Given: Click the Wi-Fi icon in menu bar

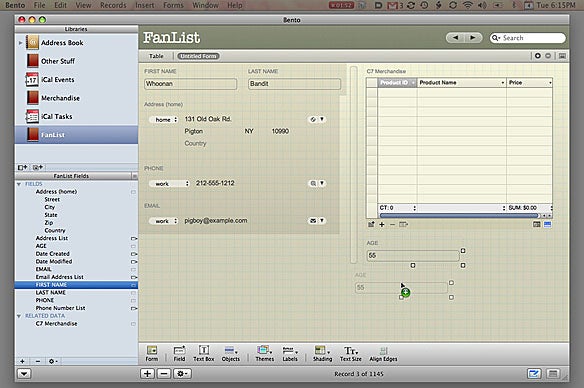Looking at the screenshot, I should [468, 5].
